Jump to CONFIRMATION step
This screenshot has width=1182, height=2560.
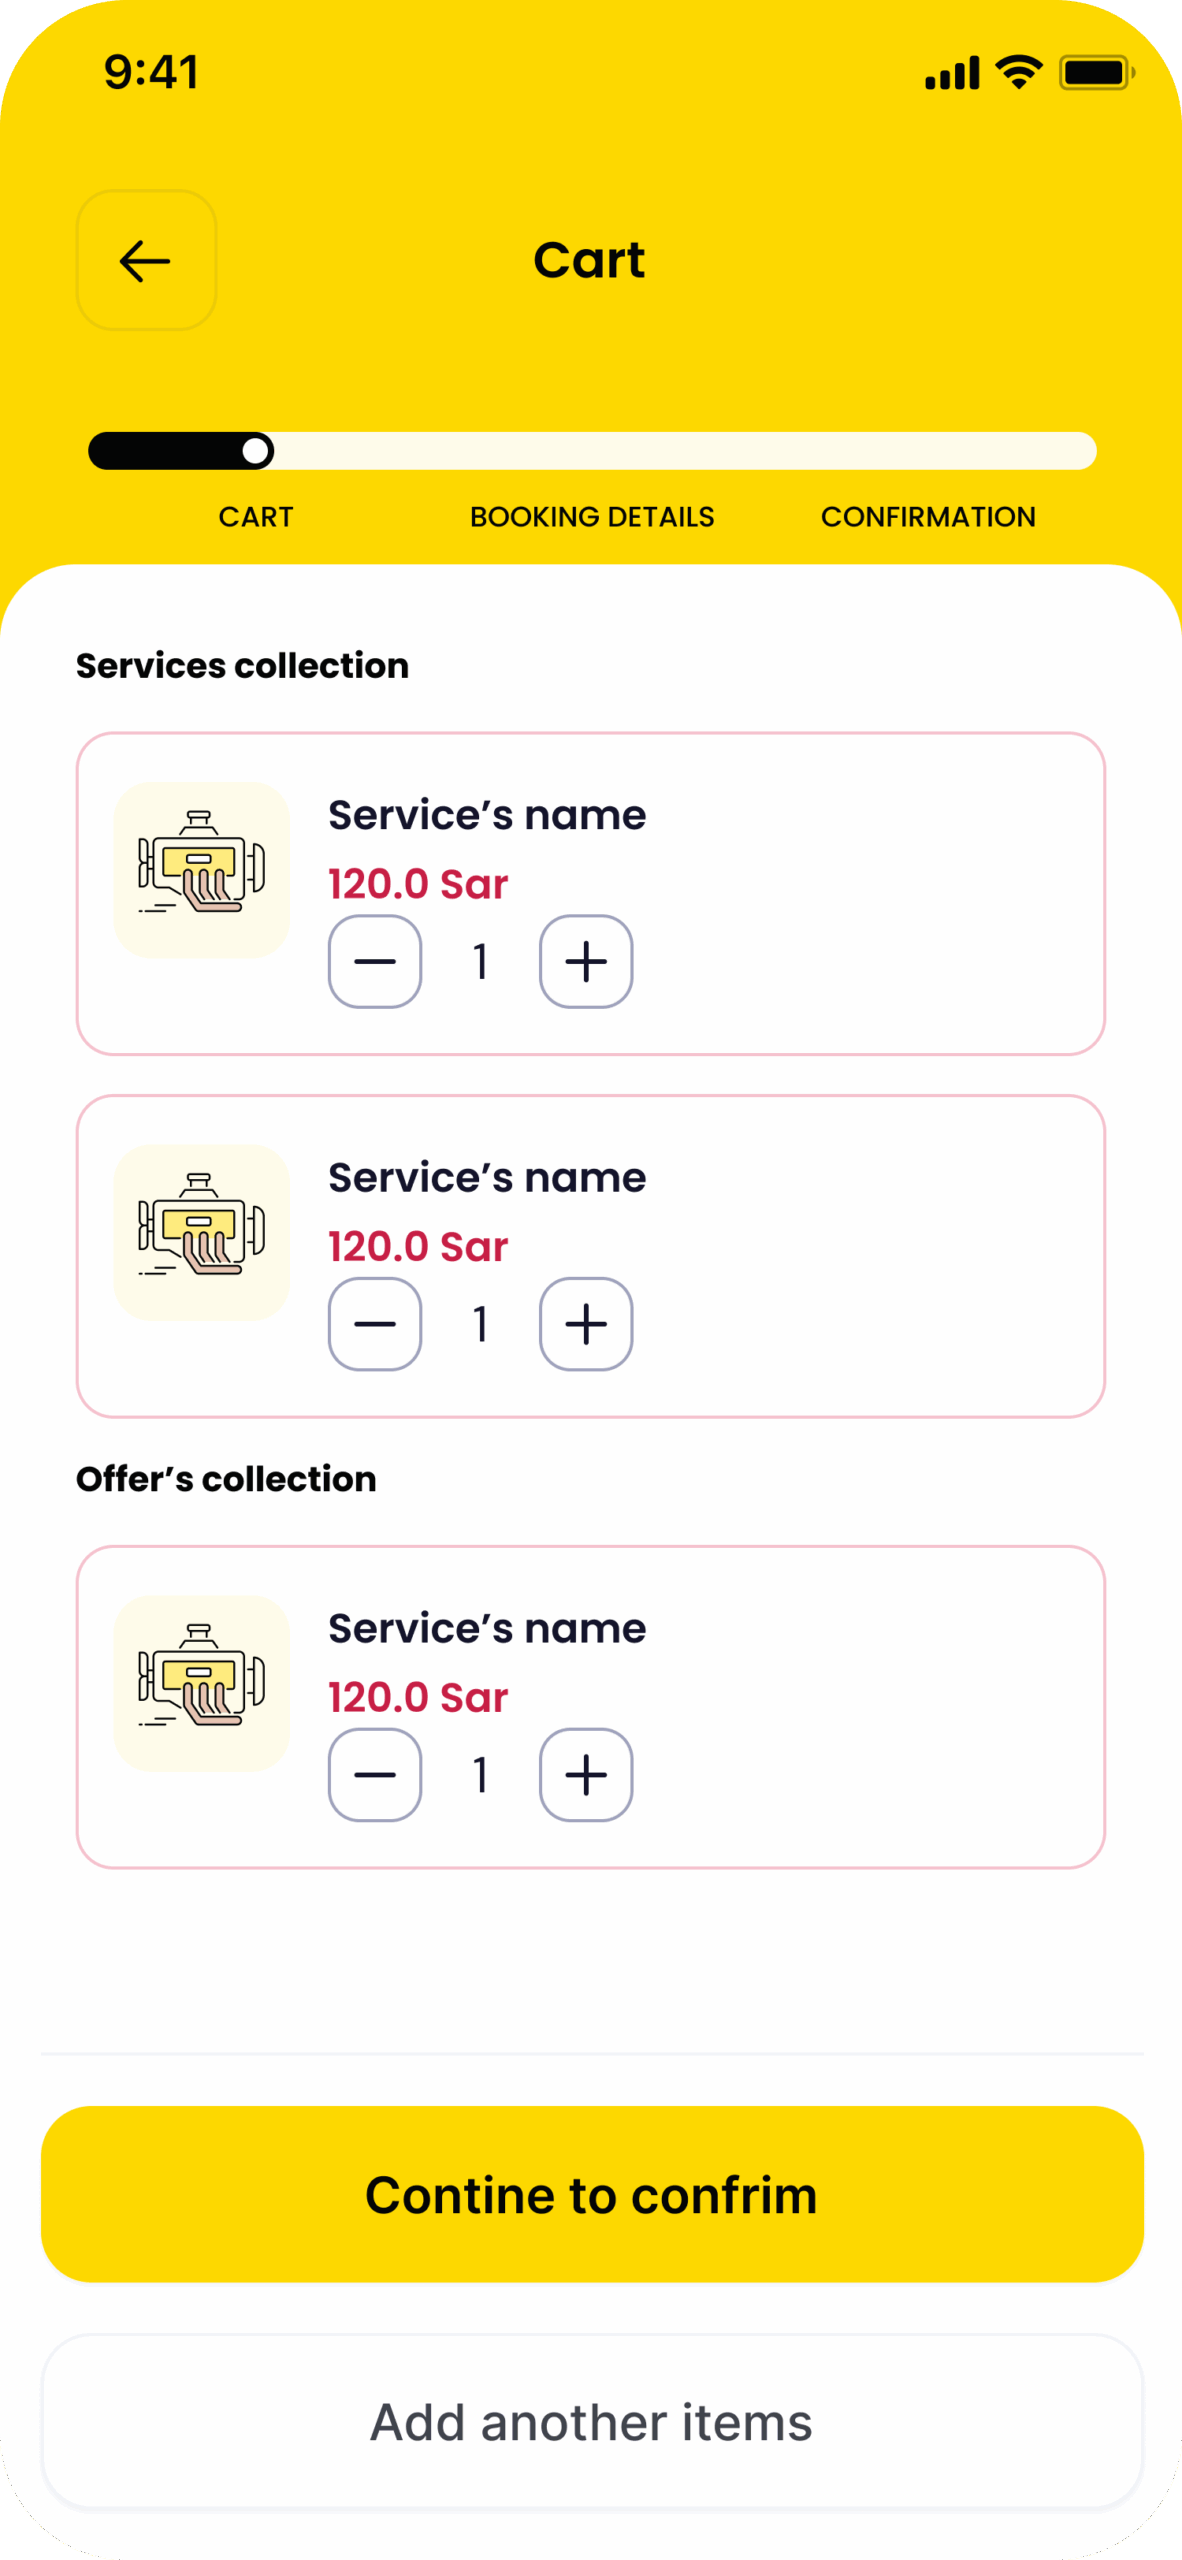click(928, 517)
